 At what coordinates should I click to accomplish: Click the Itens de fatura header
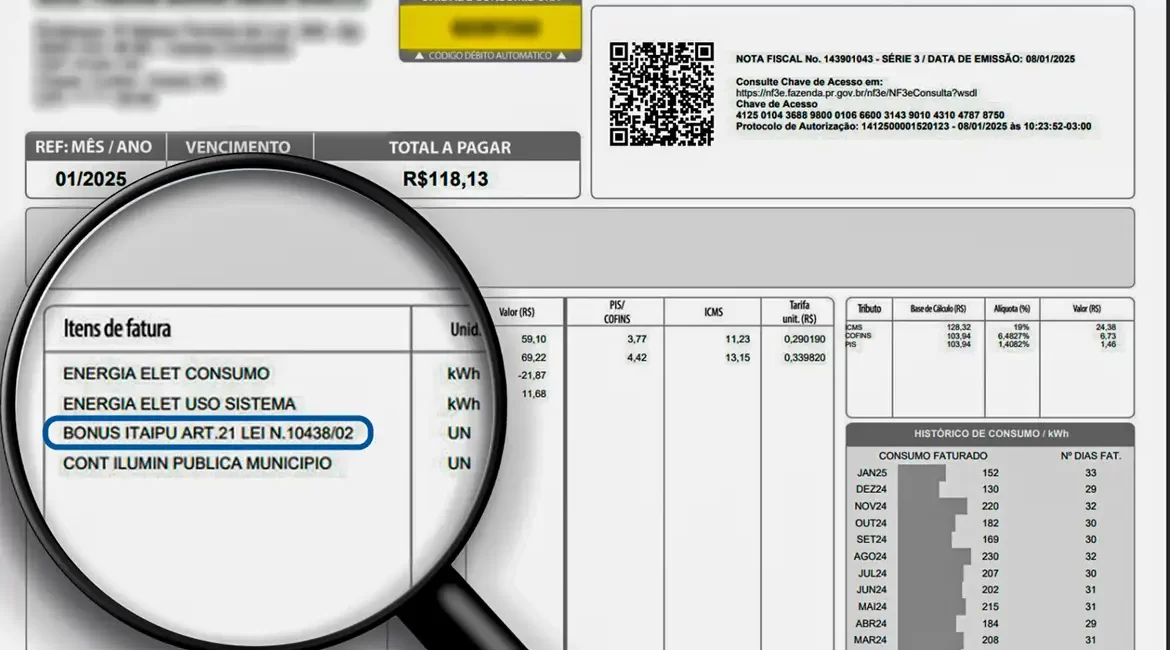pos(117,328)
